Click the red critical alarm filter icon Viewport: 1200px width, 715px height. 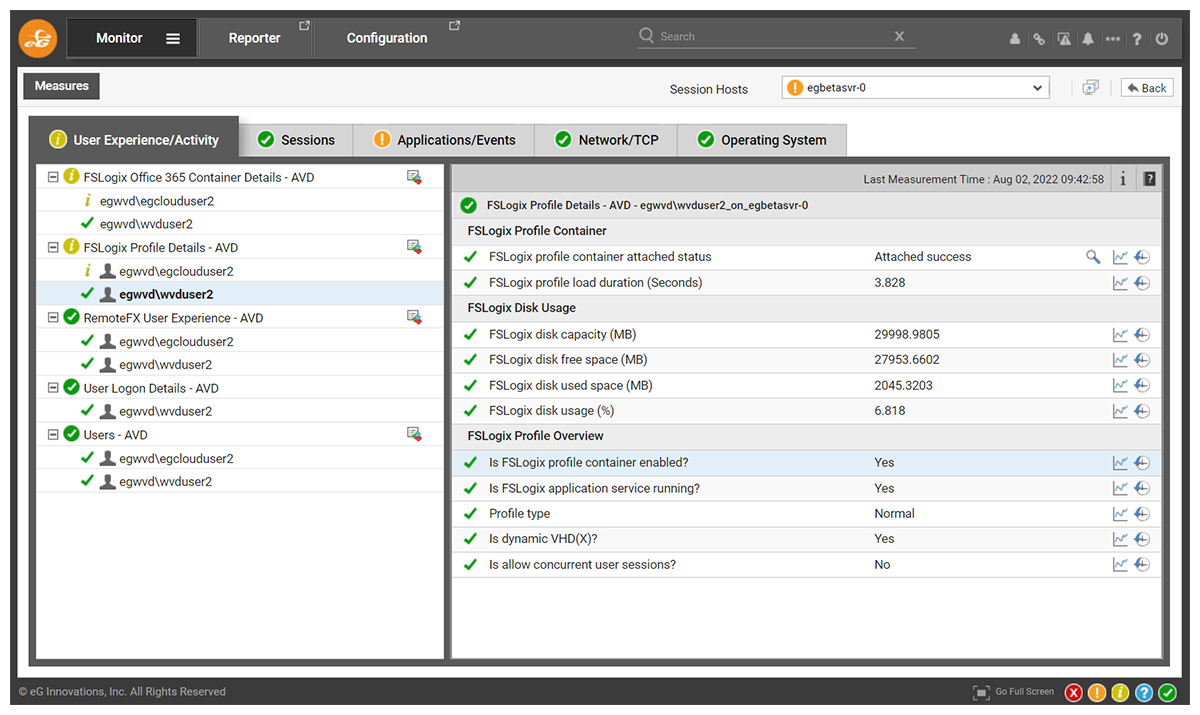1074,693
